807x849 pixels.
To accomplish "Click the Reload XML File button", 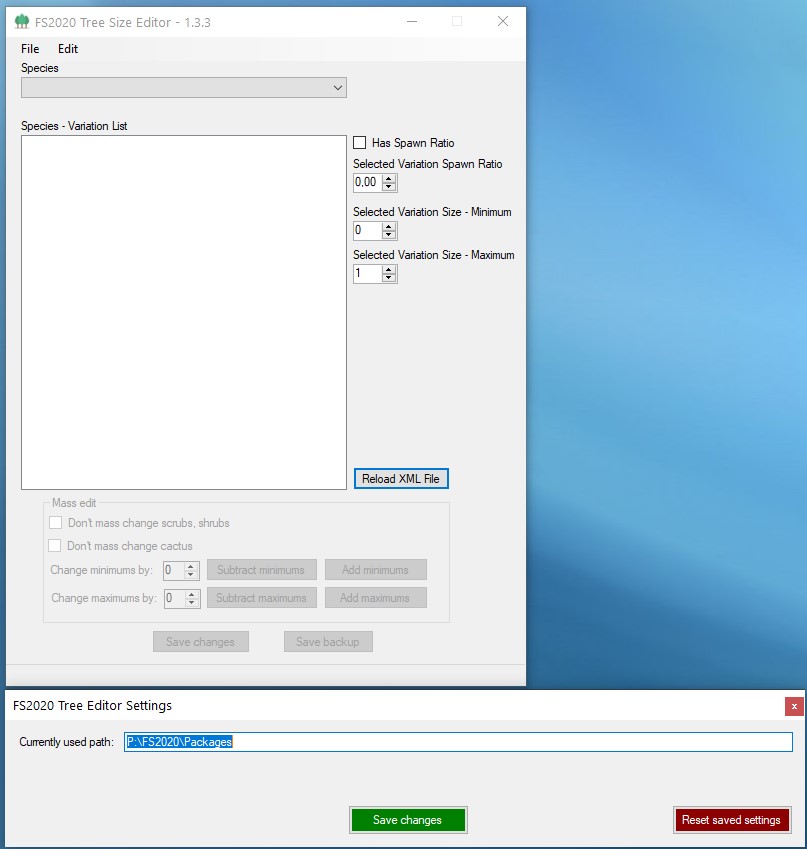I will 400,478.
